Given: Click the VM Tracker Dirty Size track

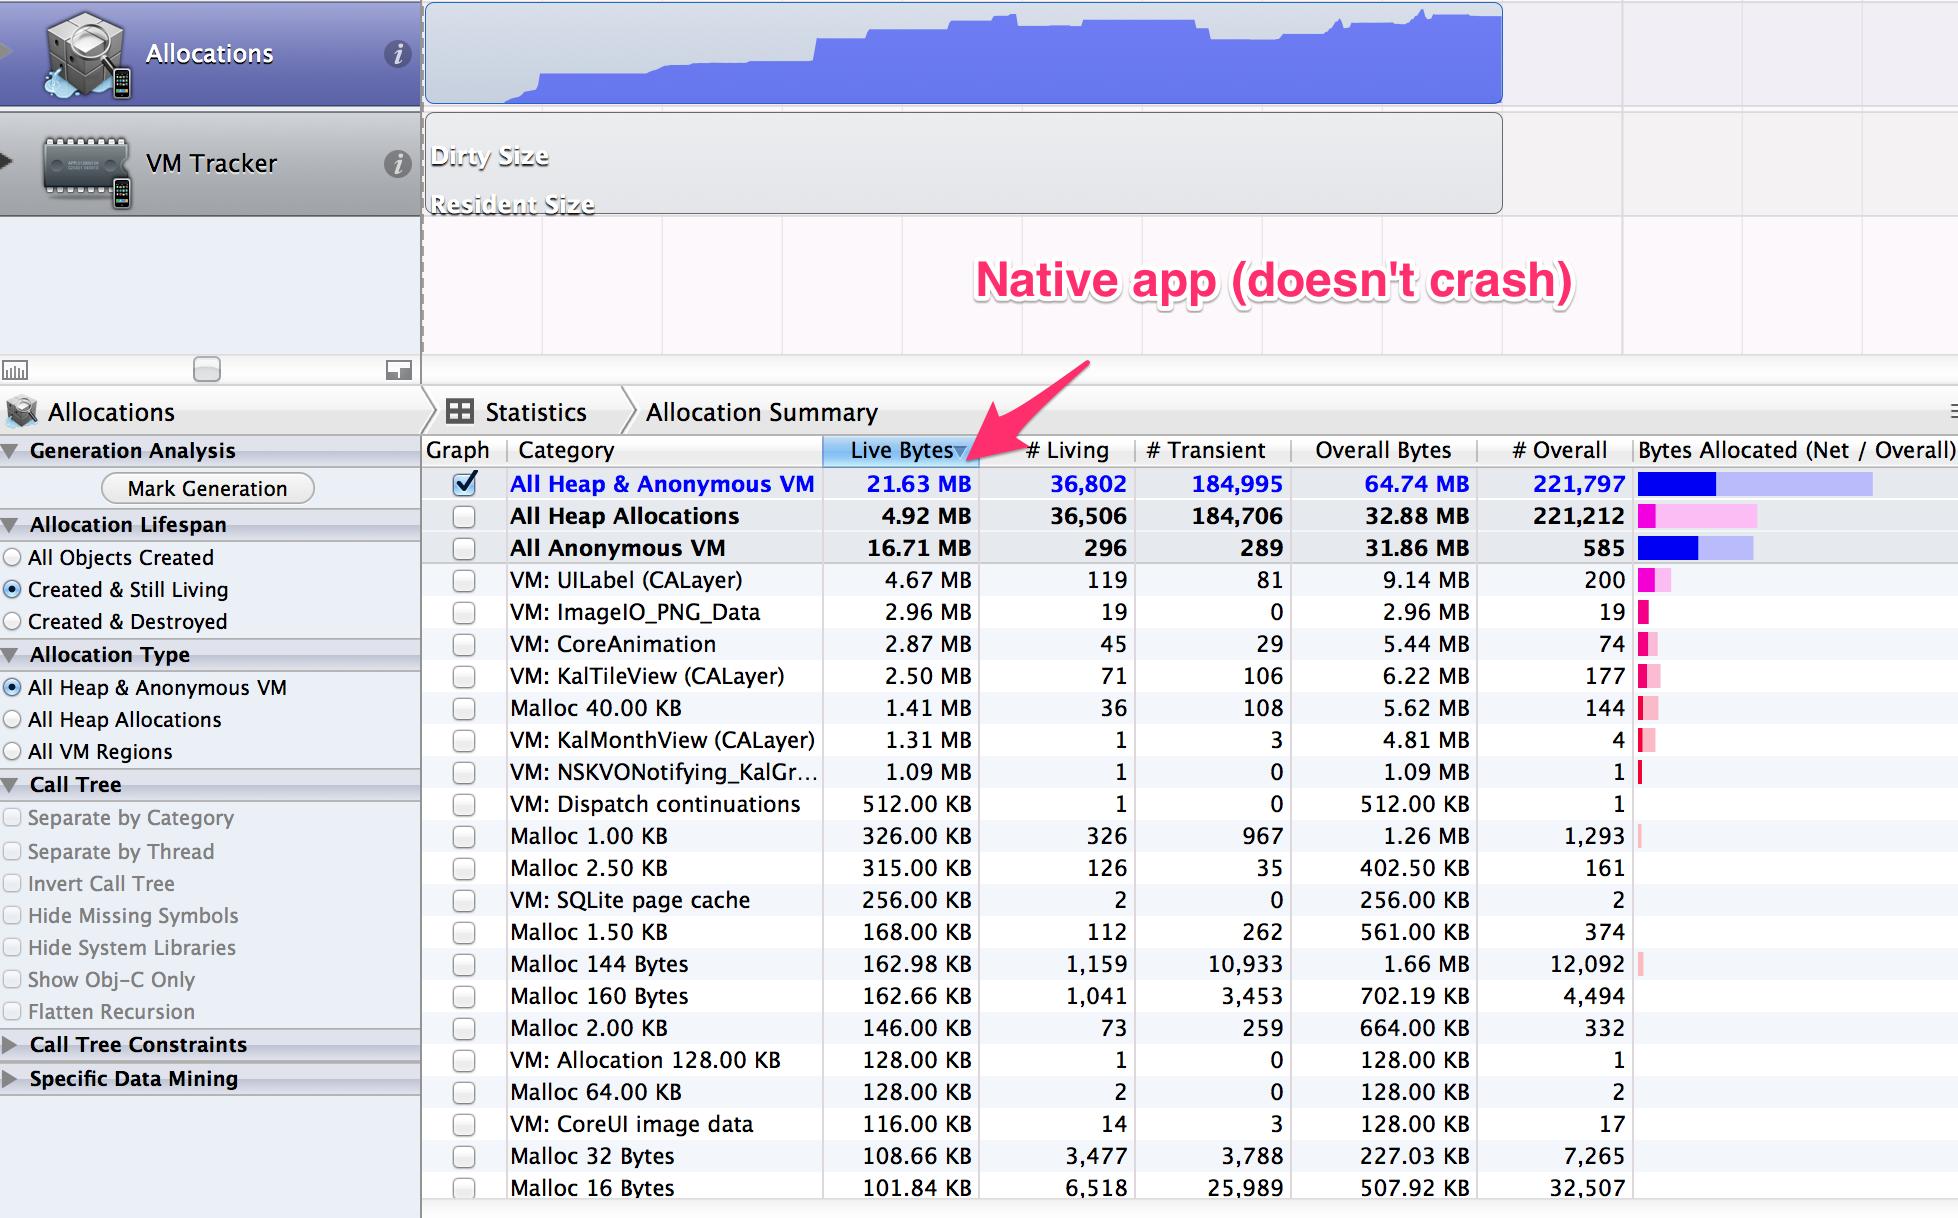Looking at the screenshot, I should (x=963, y=163).
